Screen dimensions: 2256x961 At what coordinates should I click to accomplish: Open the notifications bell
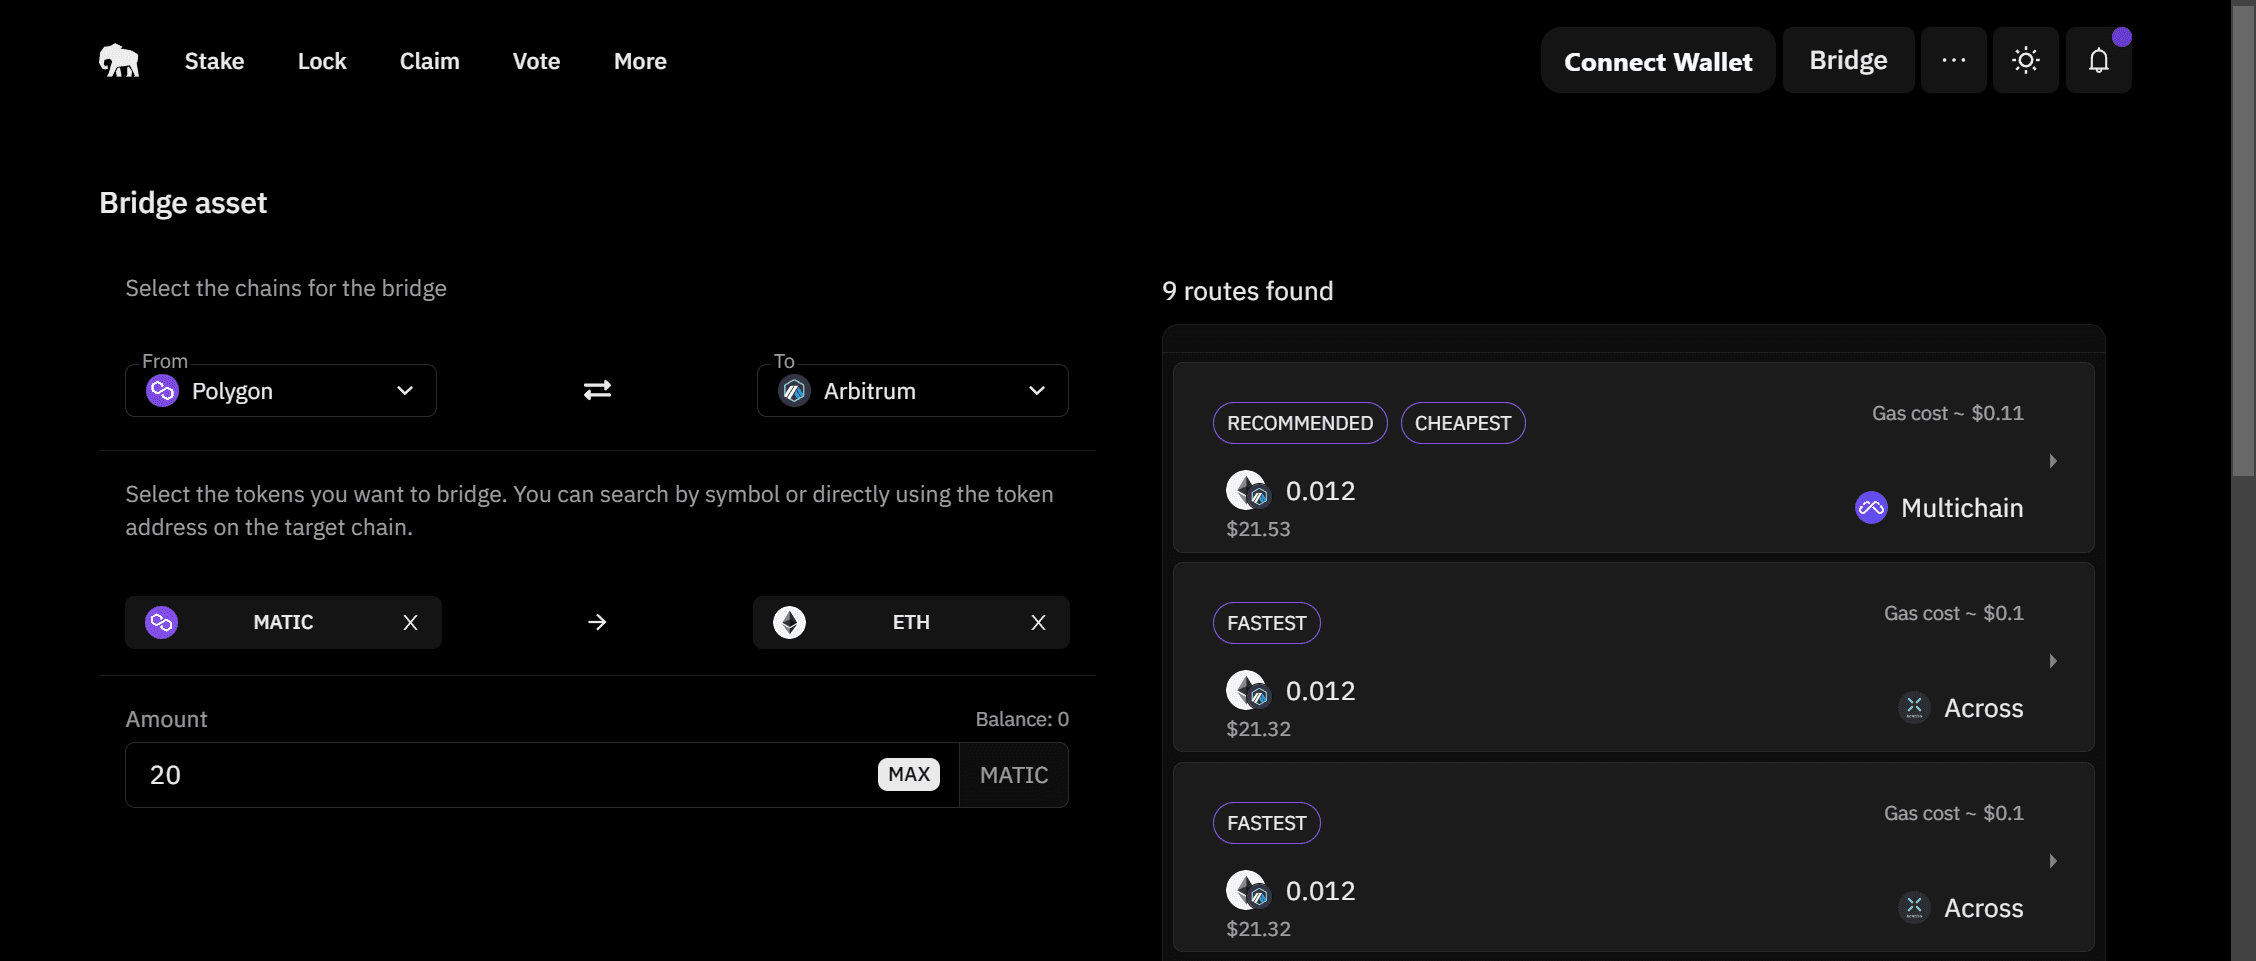tap(2098, 61)
